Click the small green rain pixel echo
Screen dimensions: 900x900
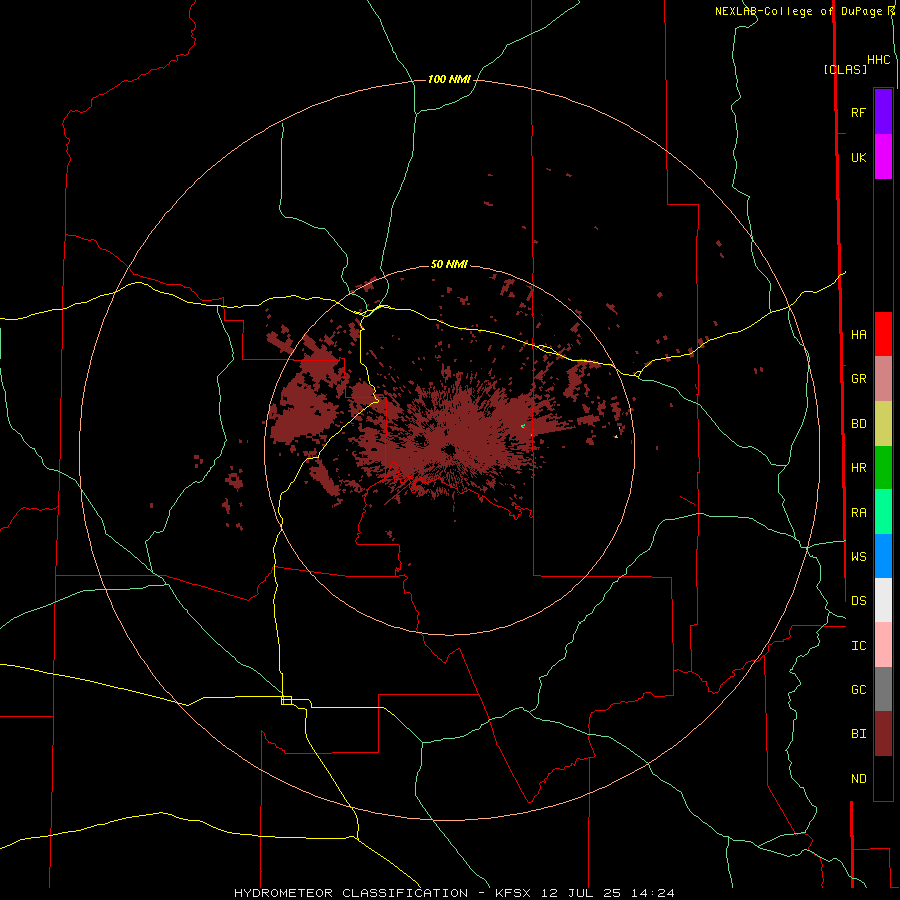click(523, 426)
